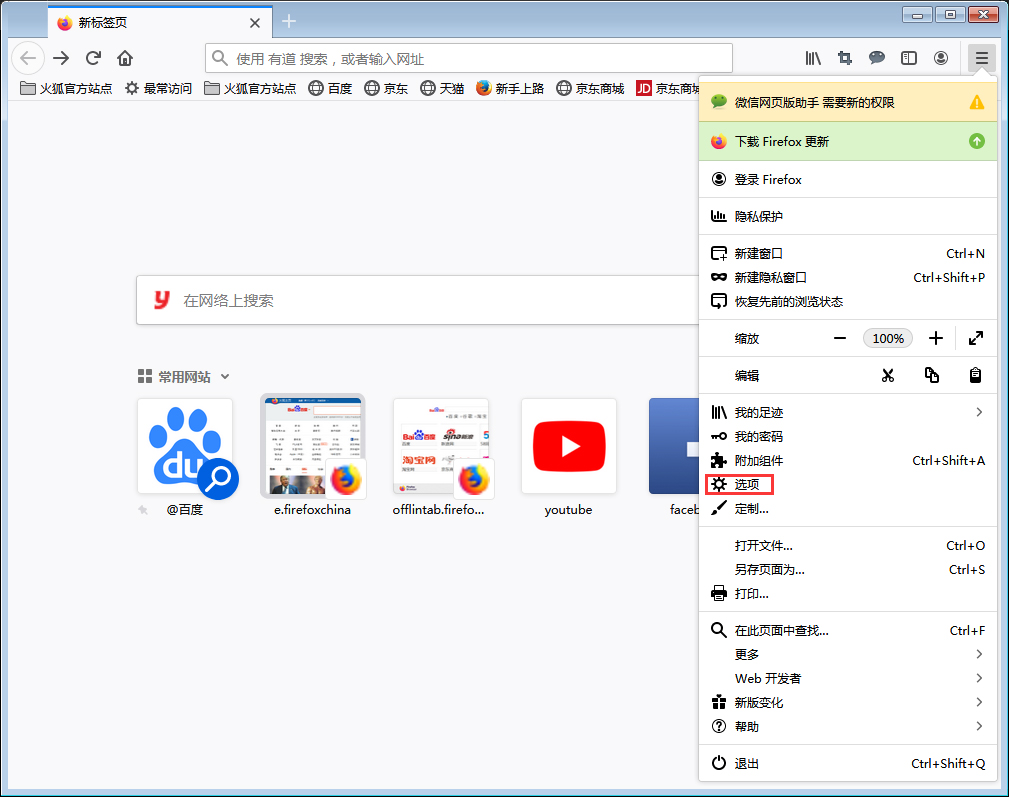This screenshot has width=1009, height=797.
Task: Zoom in with the plus button
Action: click(935, 338)
